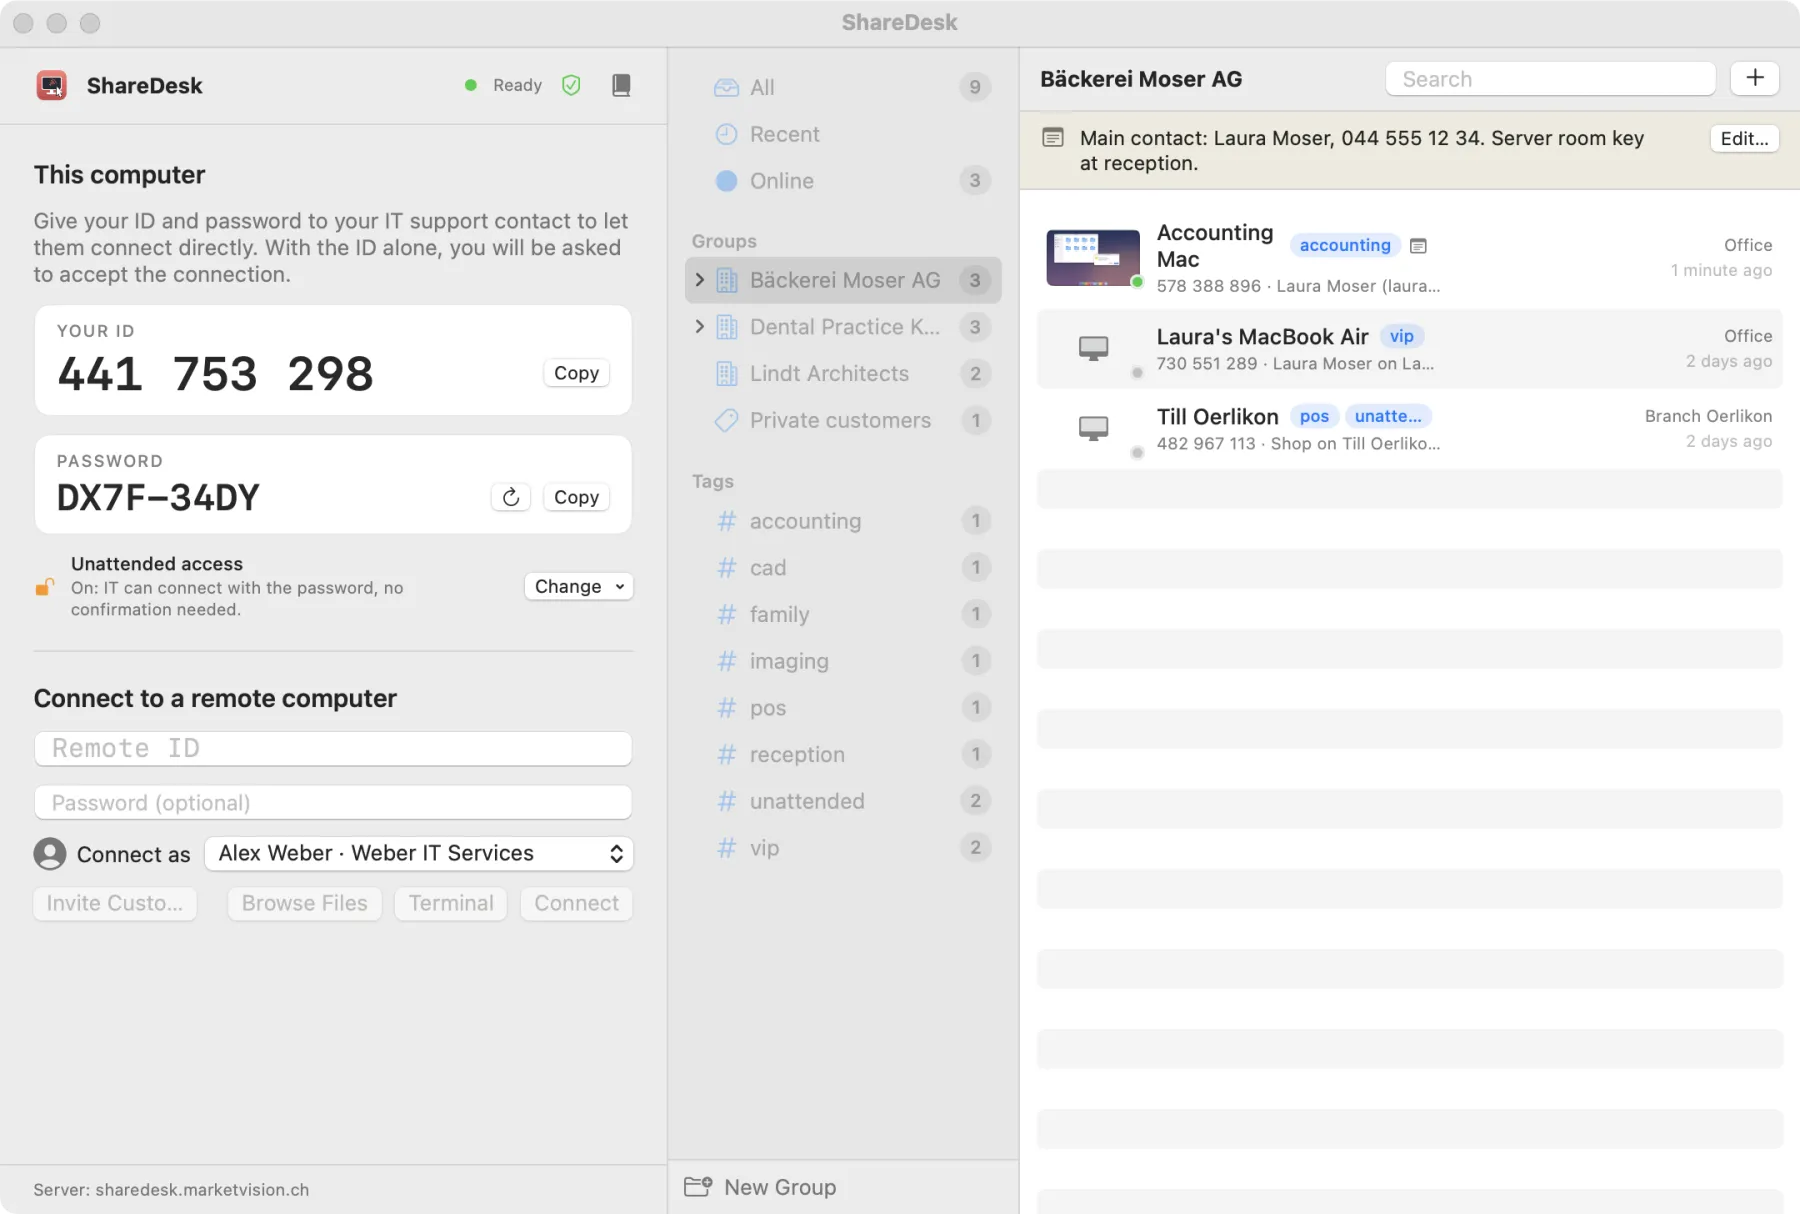The image size is (1800, 1214).
Task: Focus the Search field
Action: click(x=1550, y=79)
